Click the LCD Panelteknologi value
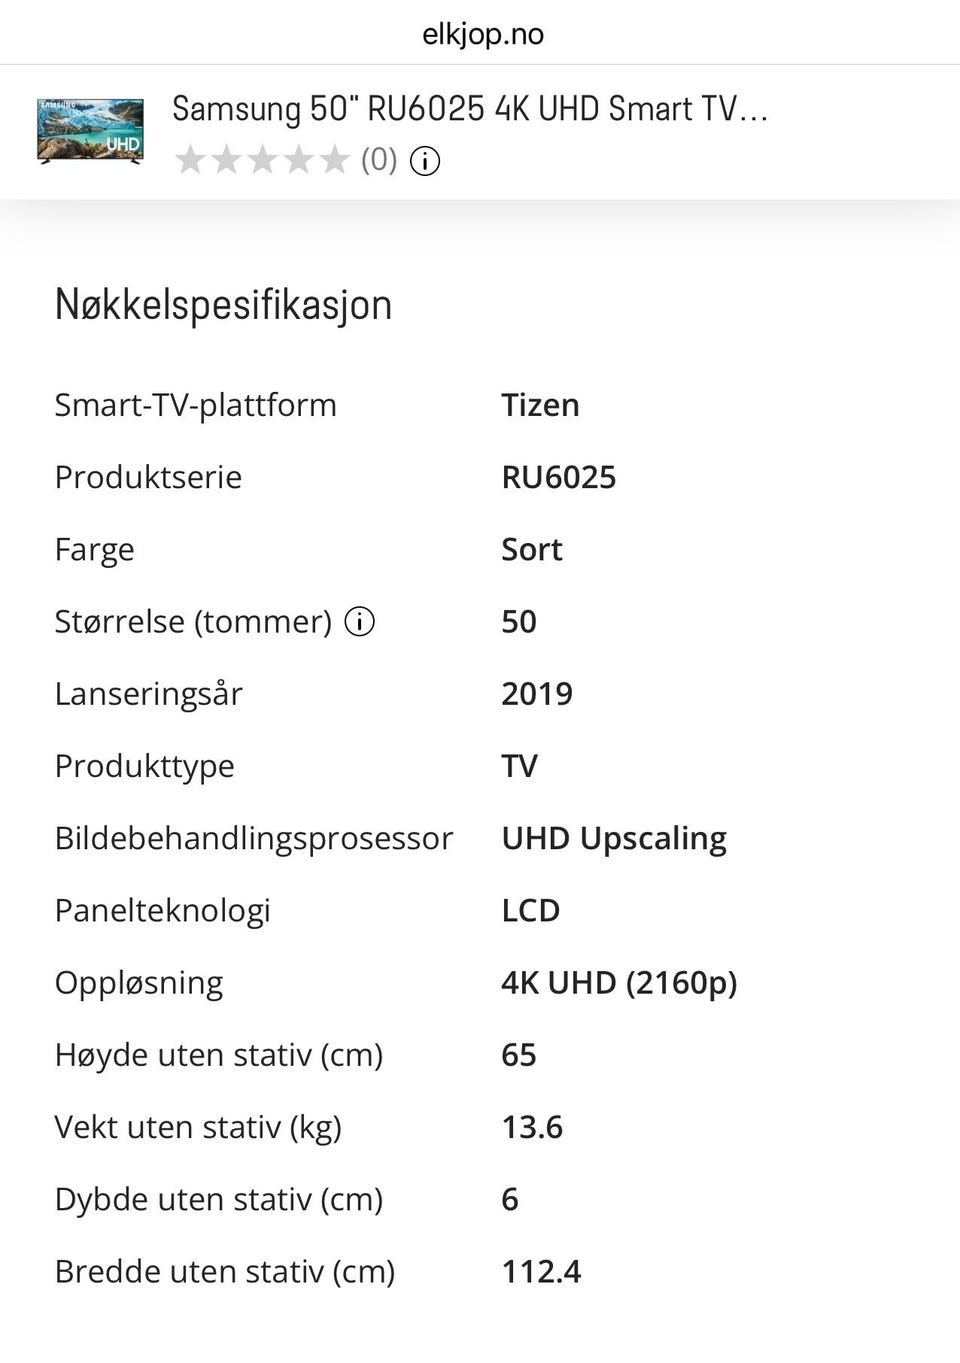The image size is (960, 1363). (530, 910)
